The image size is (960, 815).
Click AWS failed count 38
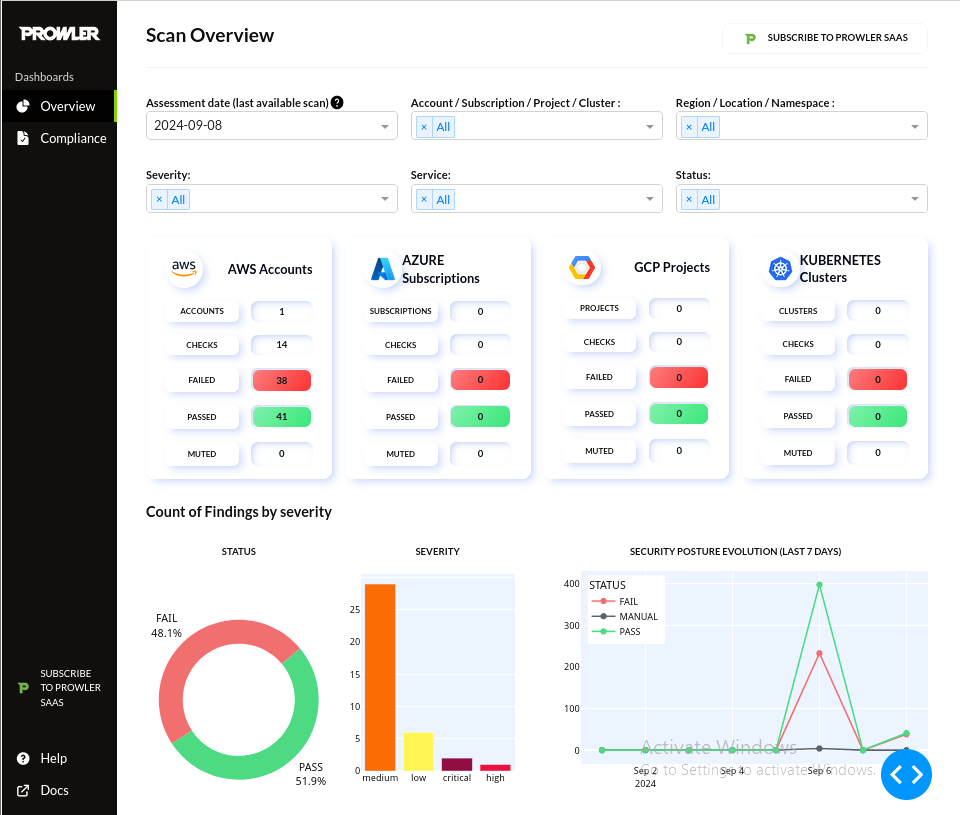coord(282,380)
